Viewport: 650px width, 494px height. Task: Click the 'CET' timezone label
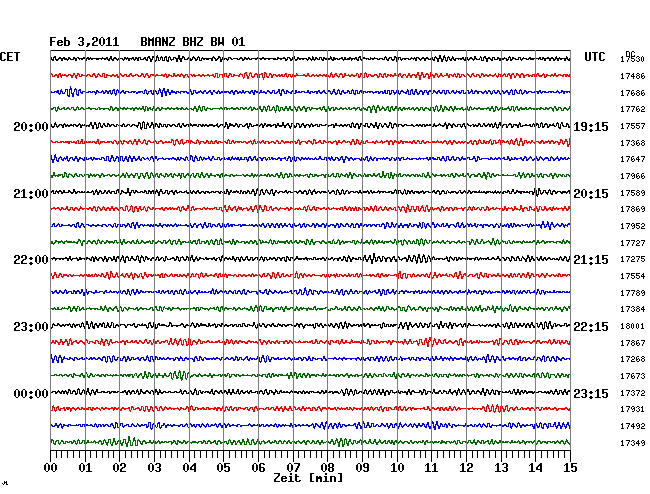point(10,57)
